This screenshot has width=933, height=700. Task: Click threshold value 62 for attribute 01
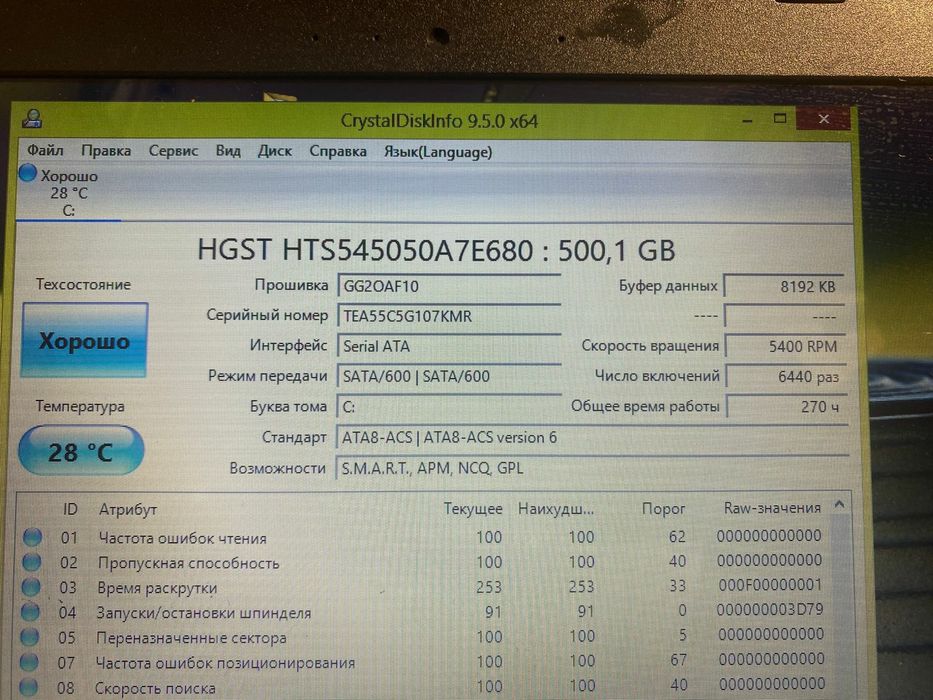(677, 536)
